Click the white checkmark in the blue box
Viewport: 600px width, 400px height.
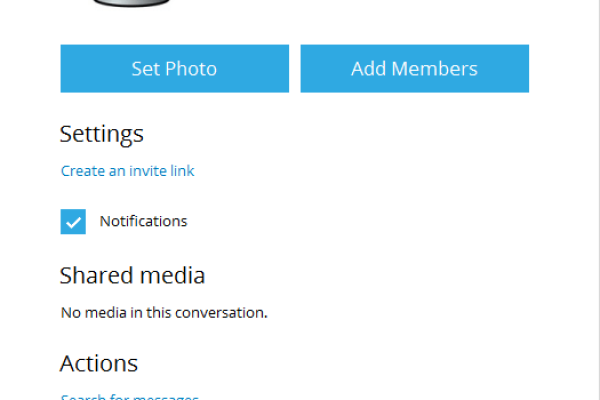pyautogui.click(x=74, y=222)
